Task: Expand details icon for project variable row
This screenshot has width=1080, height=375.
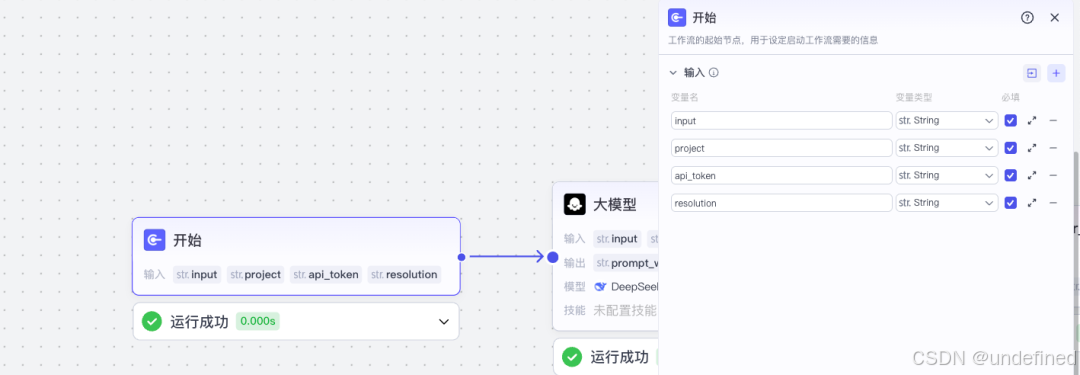Action: [x=1032, y=148]
